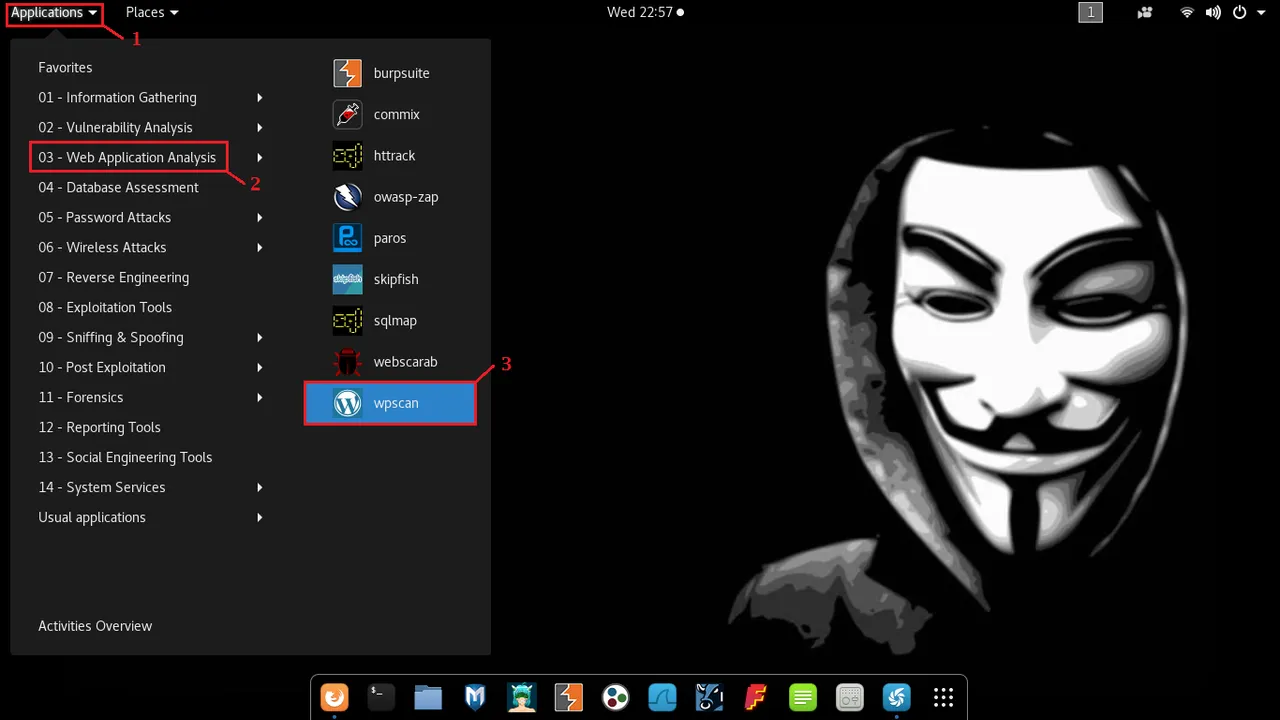1280x720 pixels.
Task: Expand 09 - Sniffing & Spoofing submenu arrow
Action: [260, 337]
